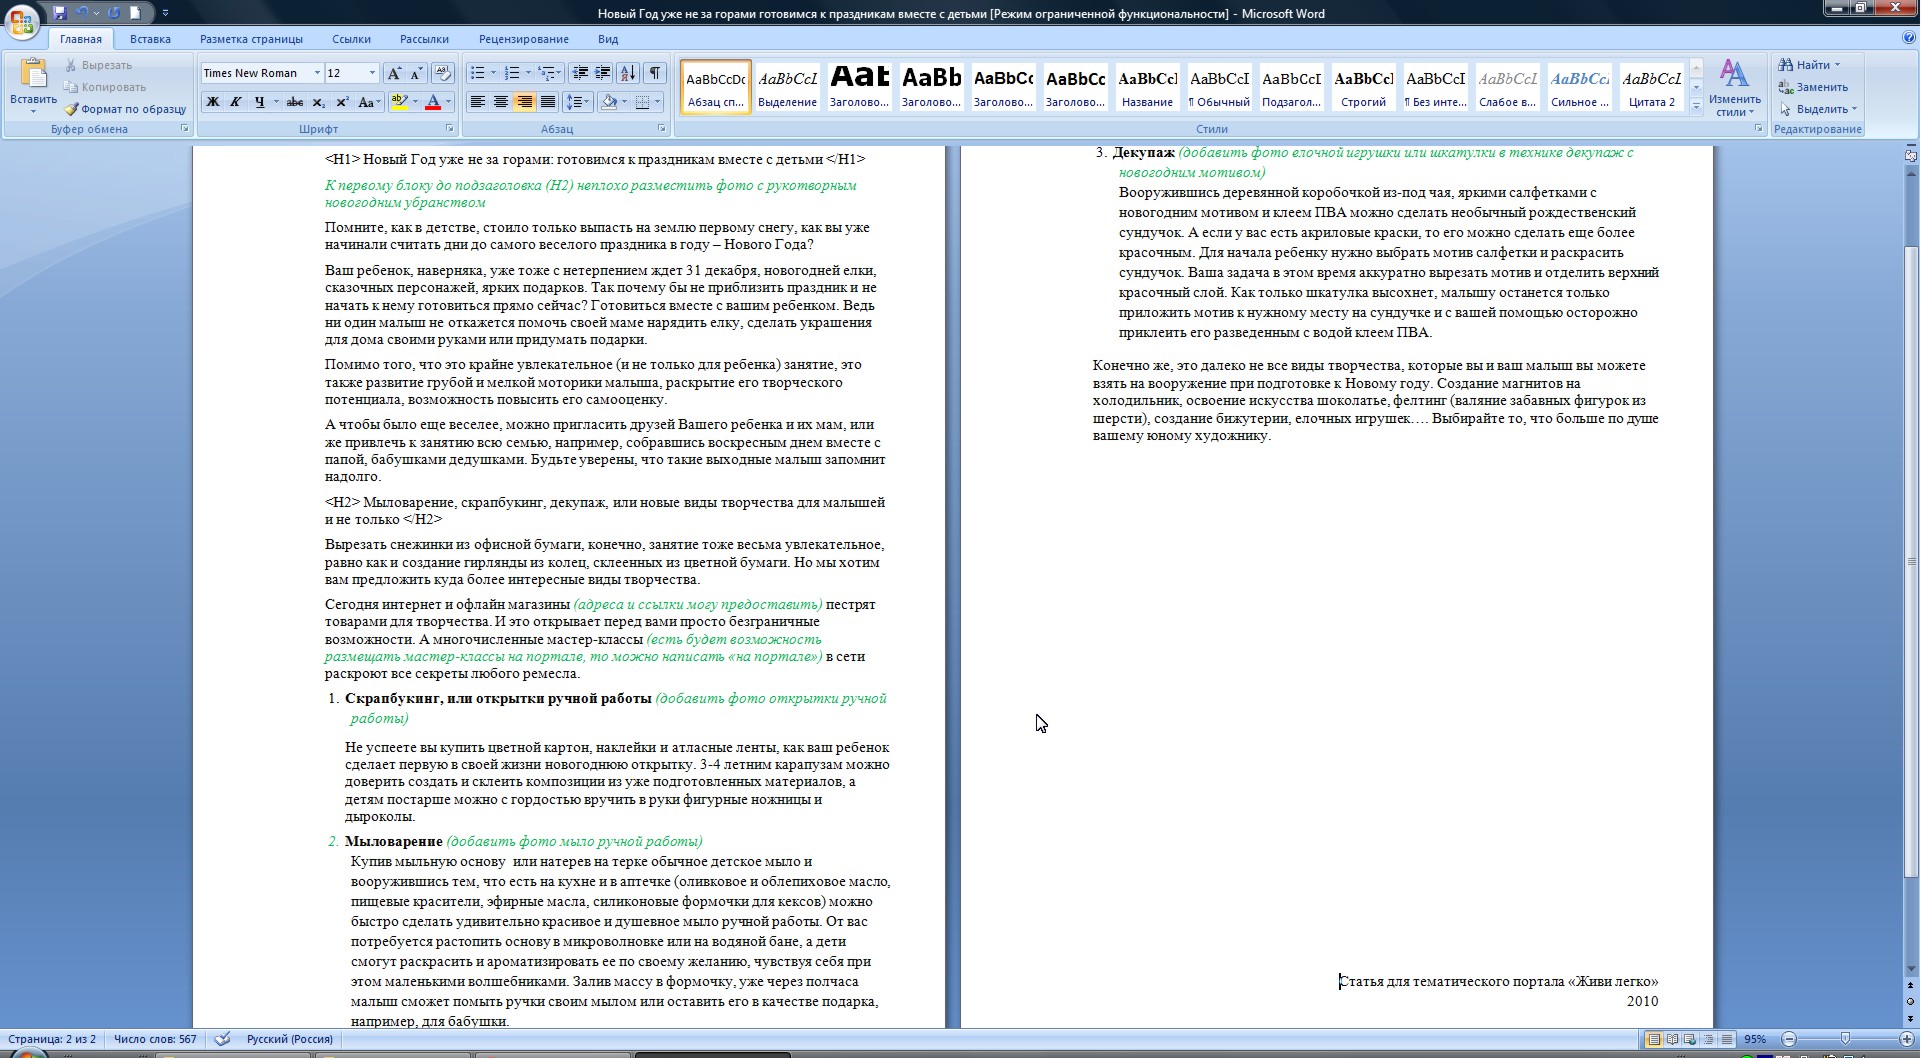This screenshot has height=1058, width=1921.
Task: Click the Format Painter (Формат по образцу) button
Action: 125,109
